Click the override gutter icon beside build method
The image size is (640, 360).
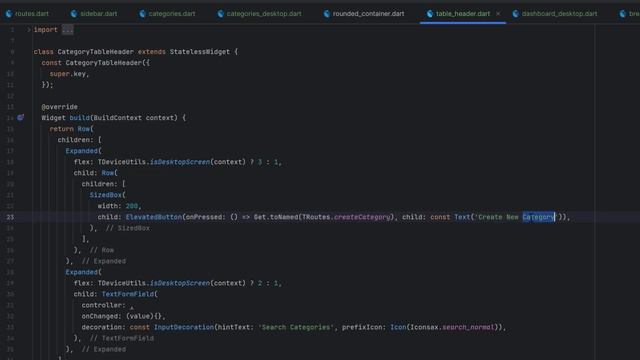point(20,118)
